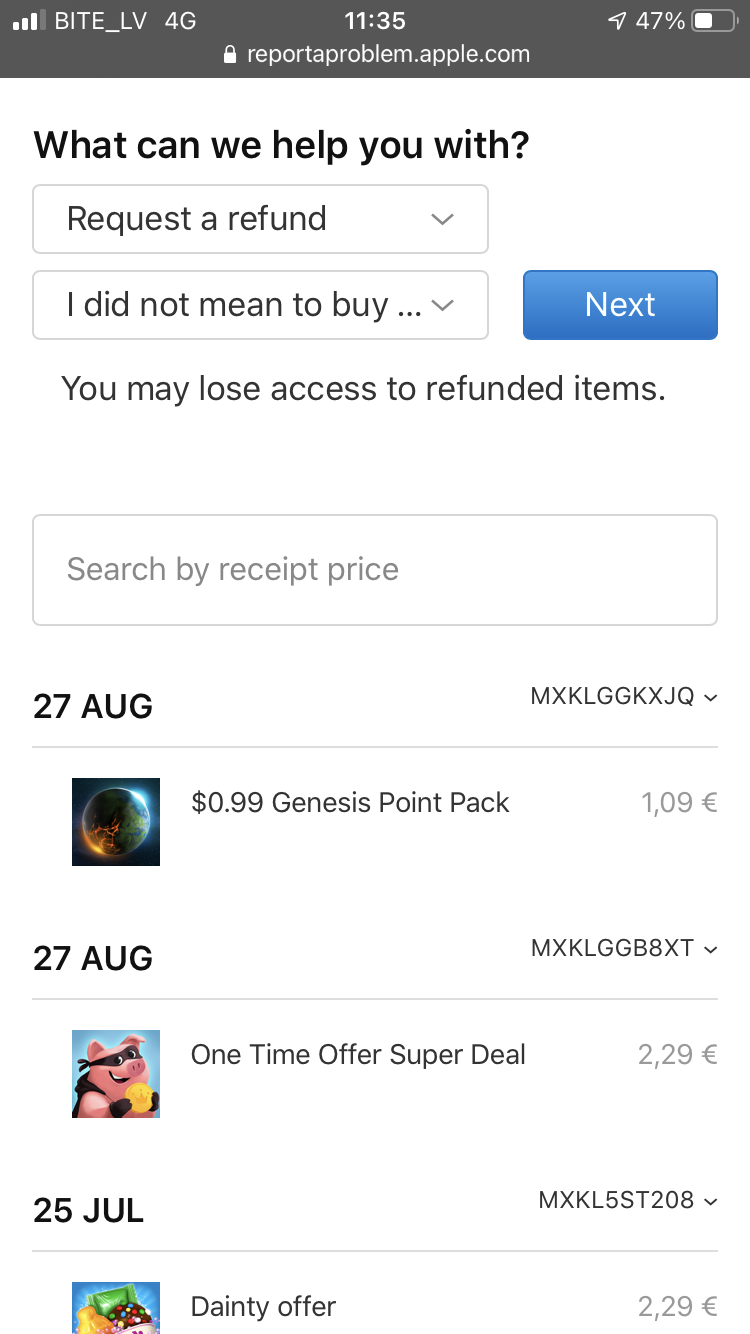750x1334 pixels.
Task: Tap the padlock icon in address bar
Action: (231, 54)
